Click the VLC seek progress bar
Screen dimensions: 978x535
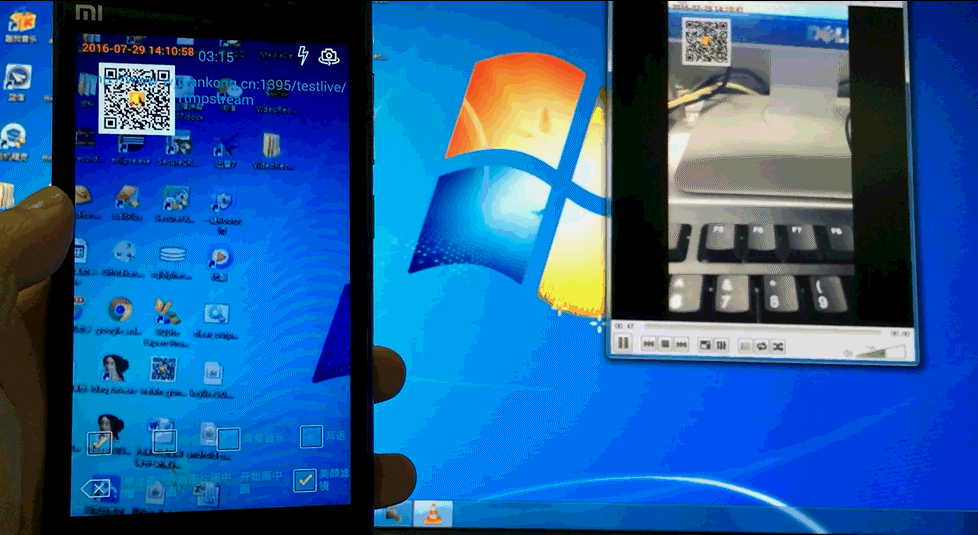click(762, 329)
